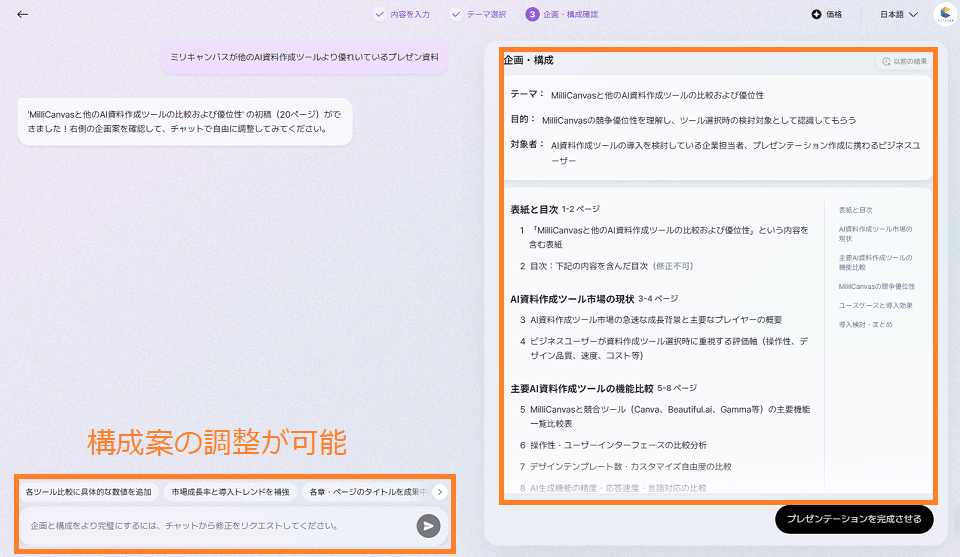Jump to 表紙と目次 in outline sidebar

855,210
